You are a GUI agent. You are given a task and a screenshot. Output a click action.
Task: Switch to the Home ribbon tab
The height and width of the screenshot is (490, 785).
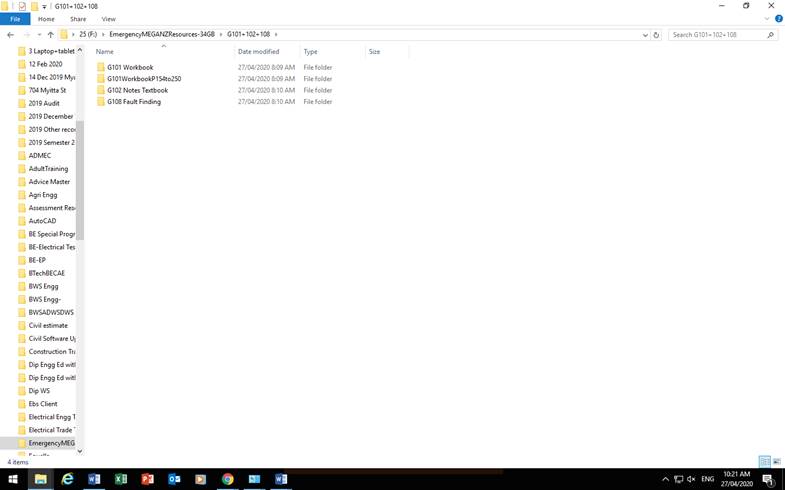(46, 19)
